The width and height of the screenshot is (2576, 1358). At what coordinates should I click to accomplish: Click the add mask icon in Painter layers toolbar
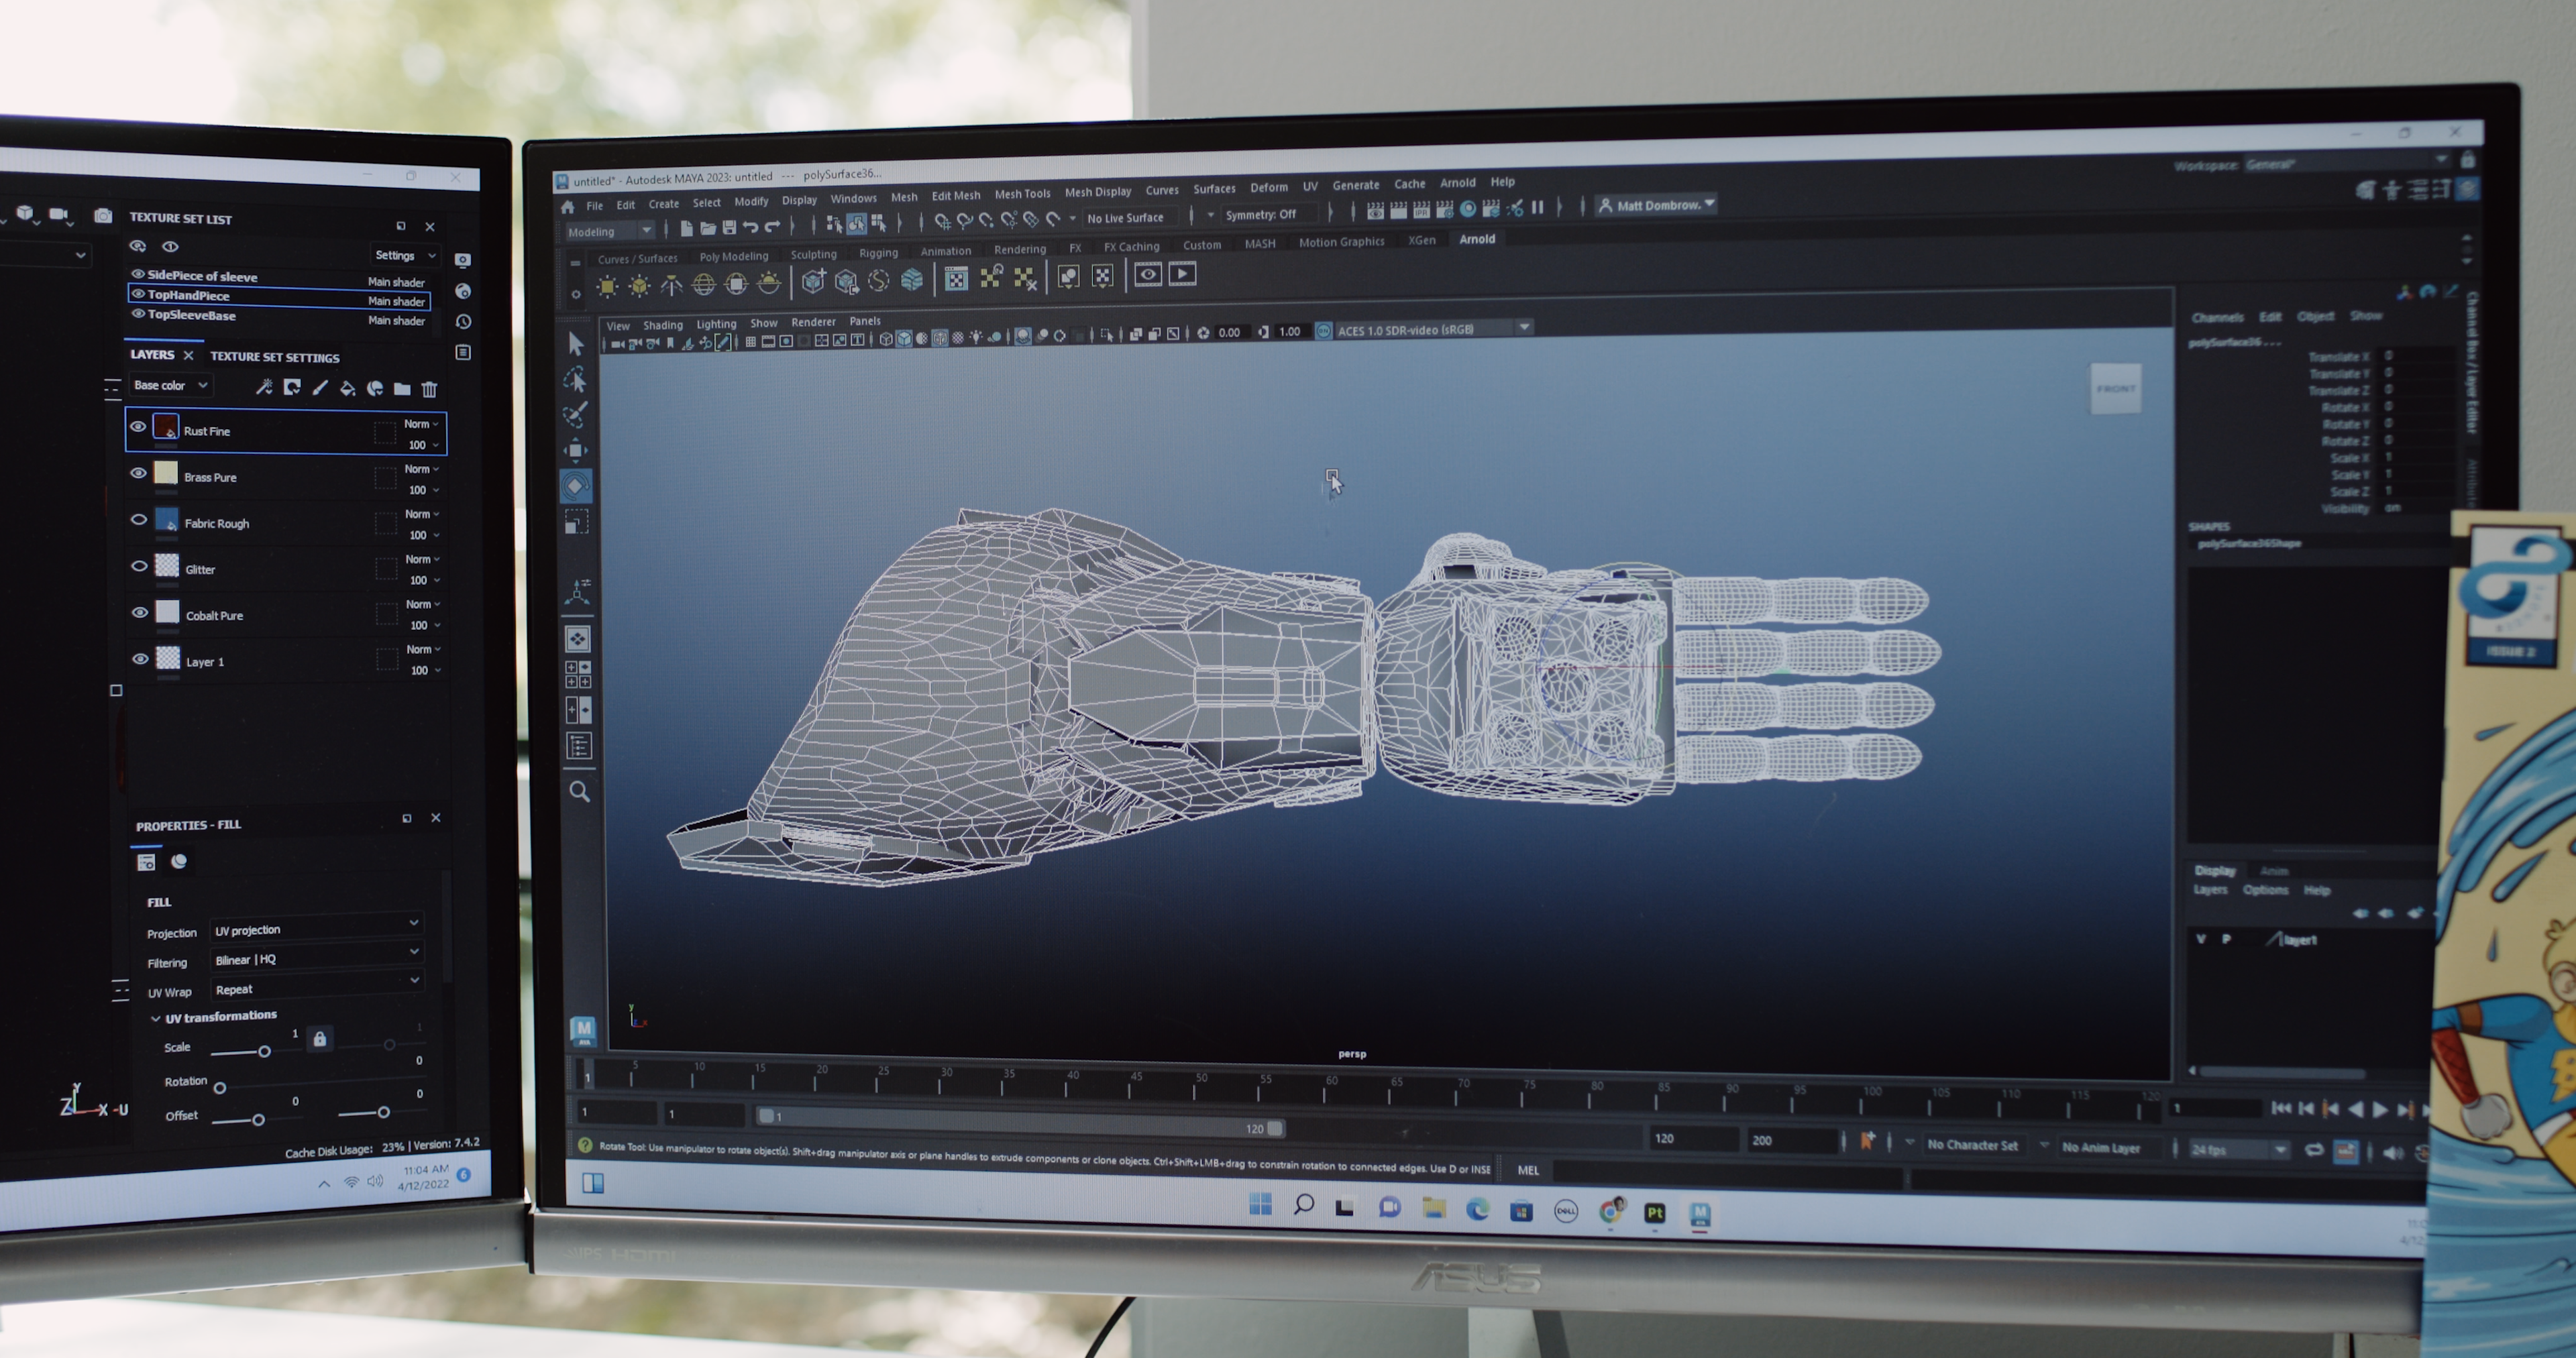pyautogui.click(x=292, y=388)
